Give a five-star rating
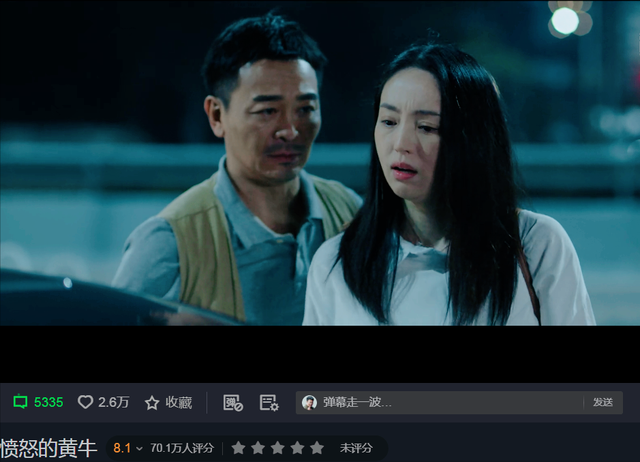 coord(317,448)
